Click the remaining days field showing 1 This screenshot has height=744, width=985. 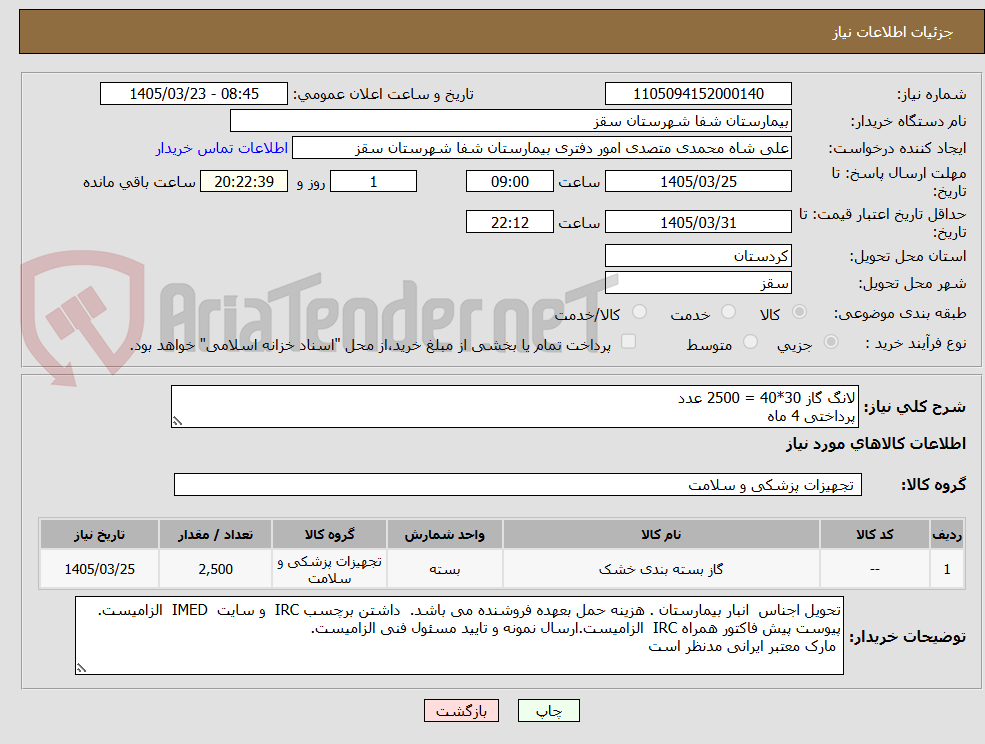[x=373, y=182]
